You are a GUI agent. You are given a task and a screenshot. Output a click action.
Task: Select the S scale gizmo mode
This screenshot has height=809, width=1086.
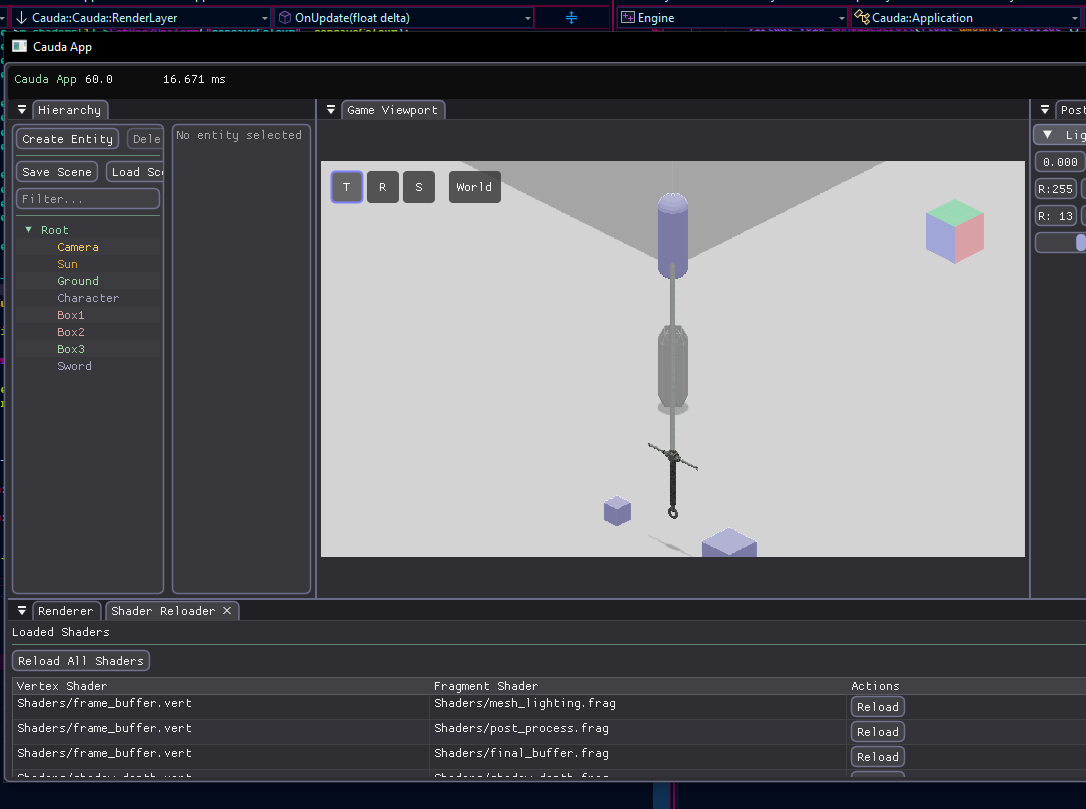[419, 187]
